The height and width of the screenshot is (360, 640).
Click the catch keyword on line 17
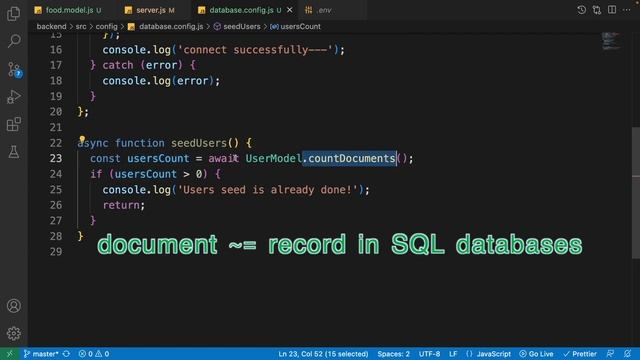click(118, 65)
